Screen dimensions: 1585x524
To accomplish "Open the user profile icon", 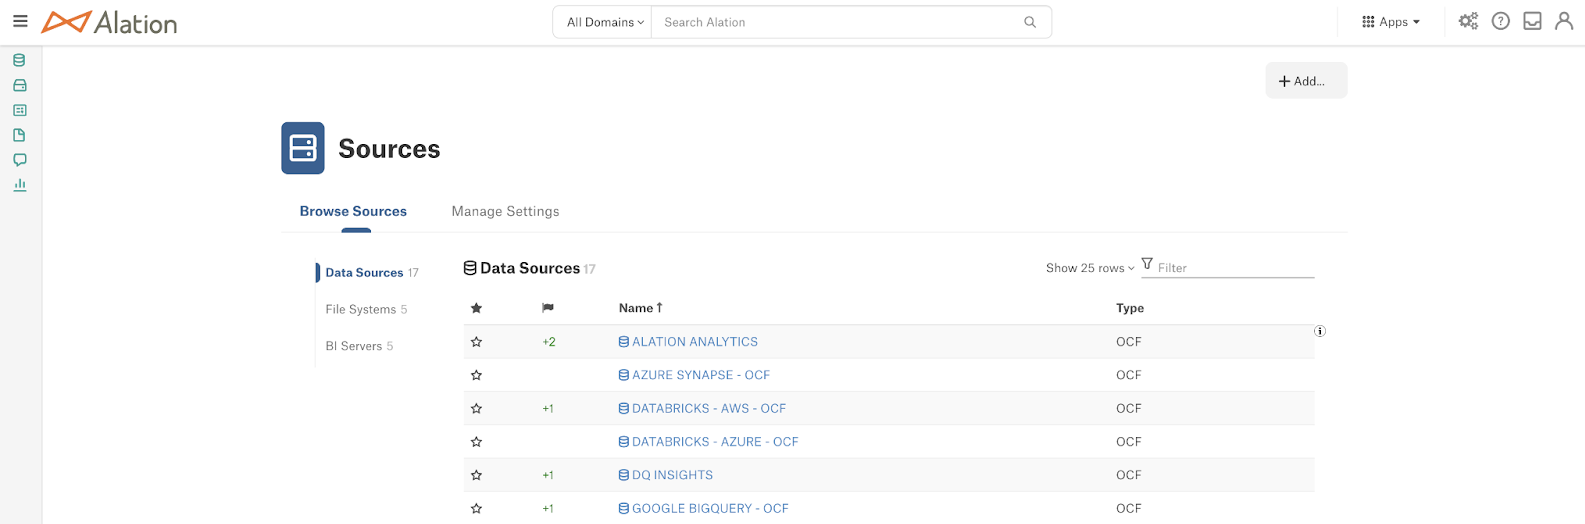I will pos(1564,21).
